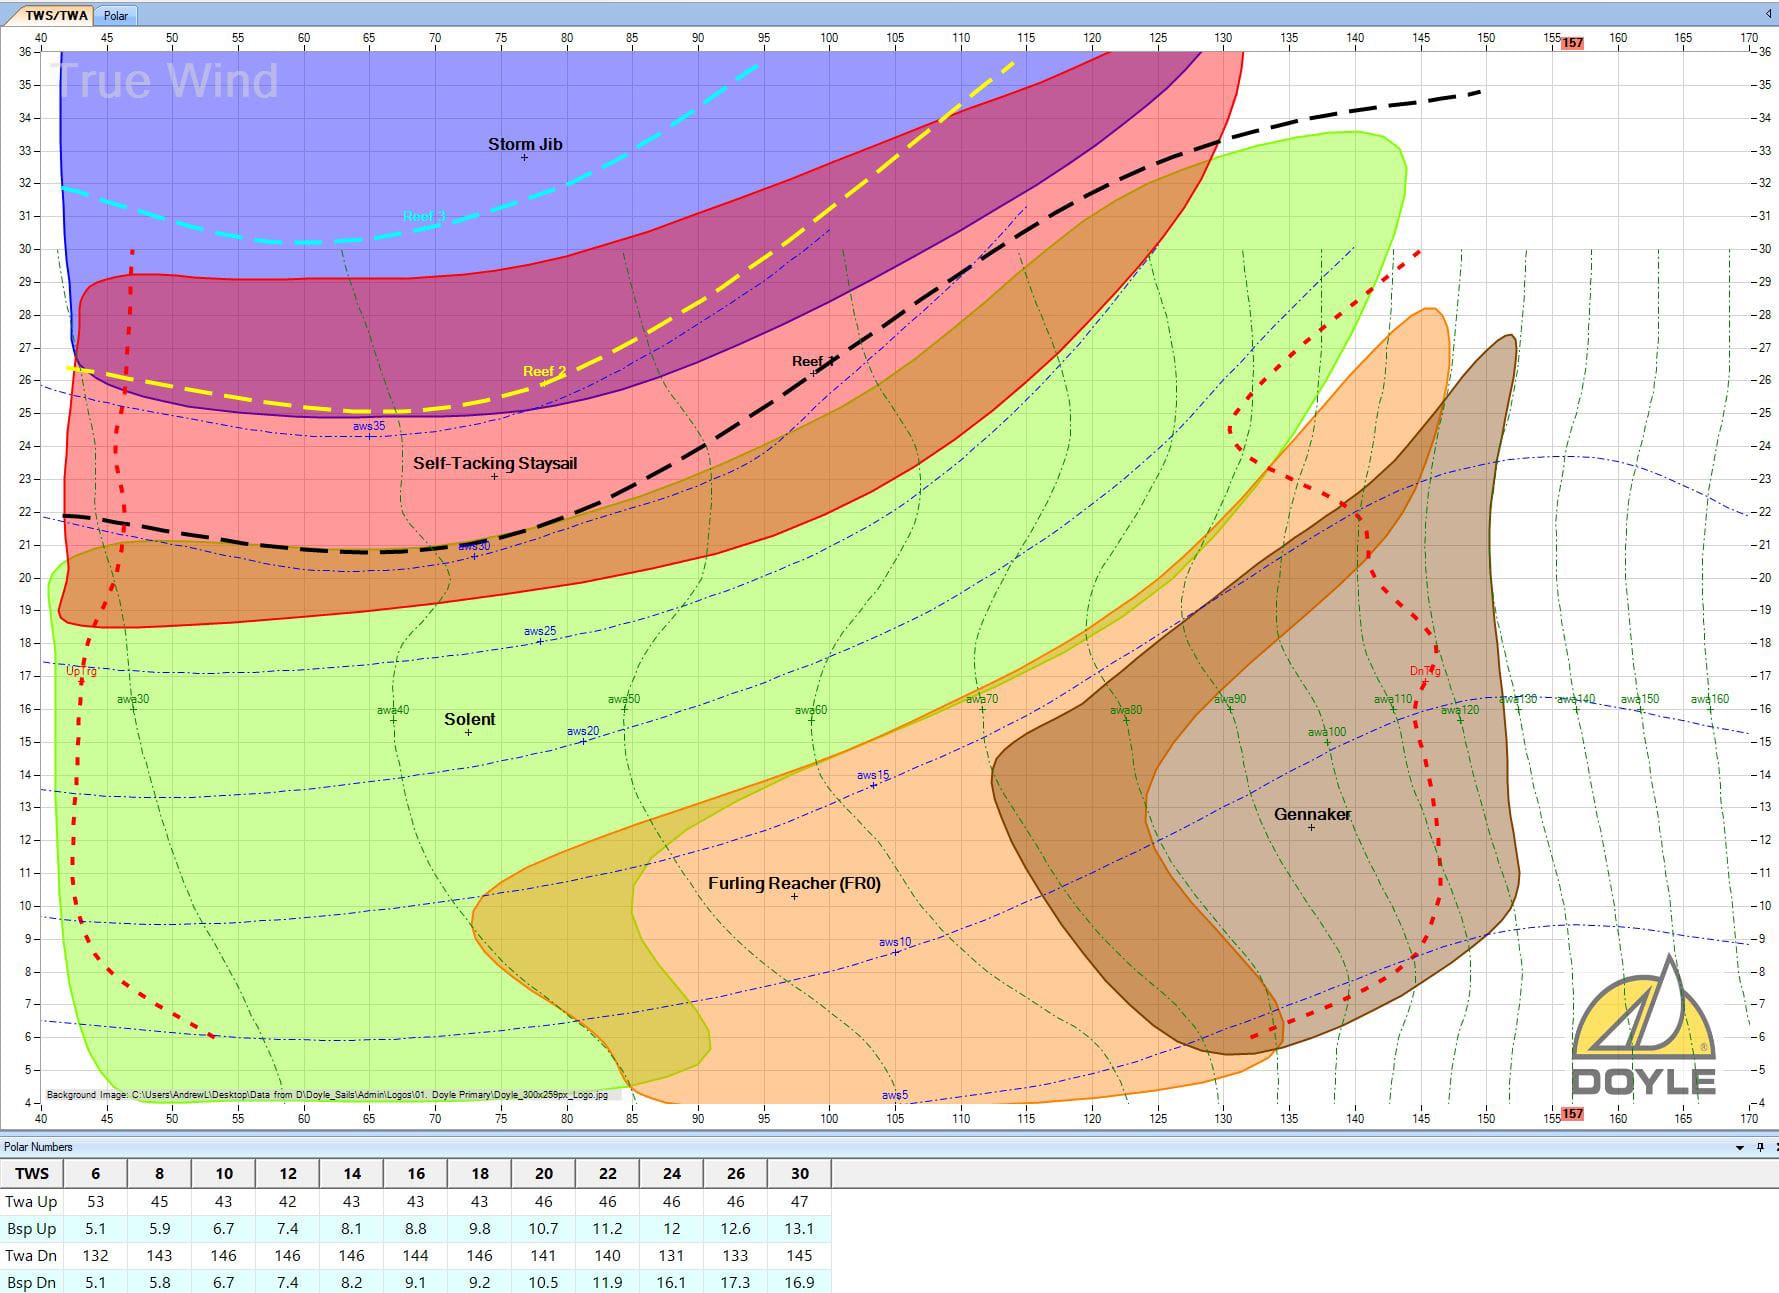Click the Bsp Dn value 16.1

[x=671, y=1282]
